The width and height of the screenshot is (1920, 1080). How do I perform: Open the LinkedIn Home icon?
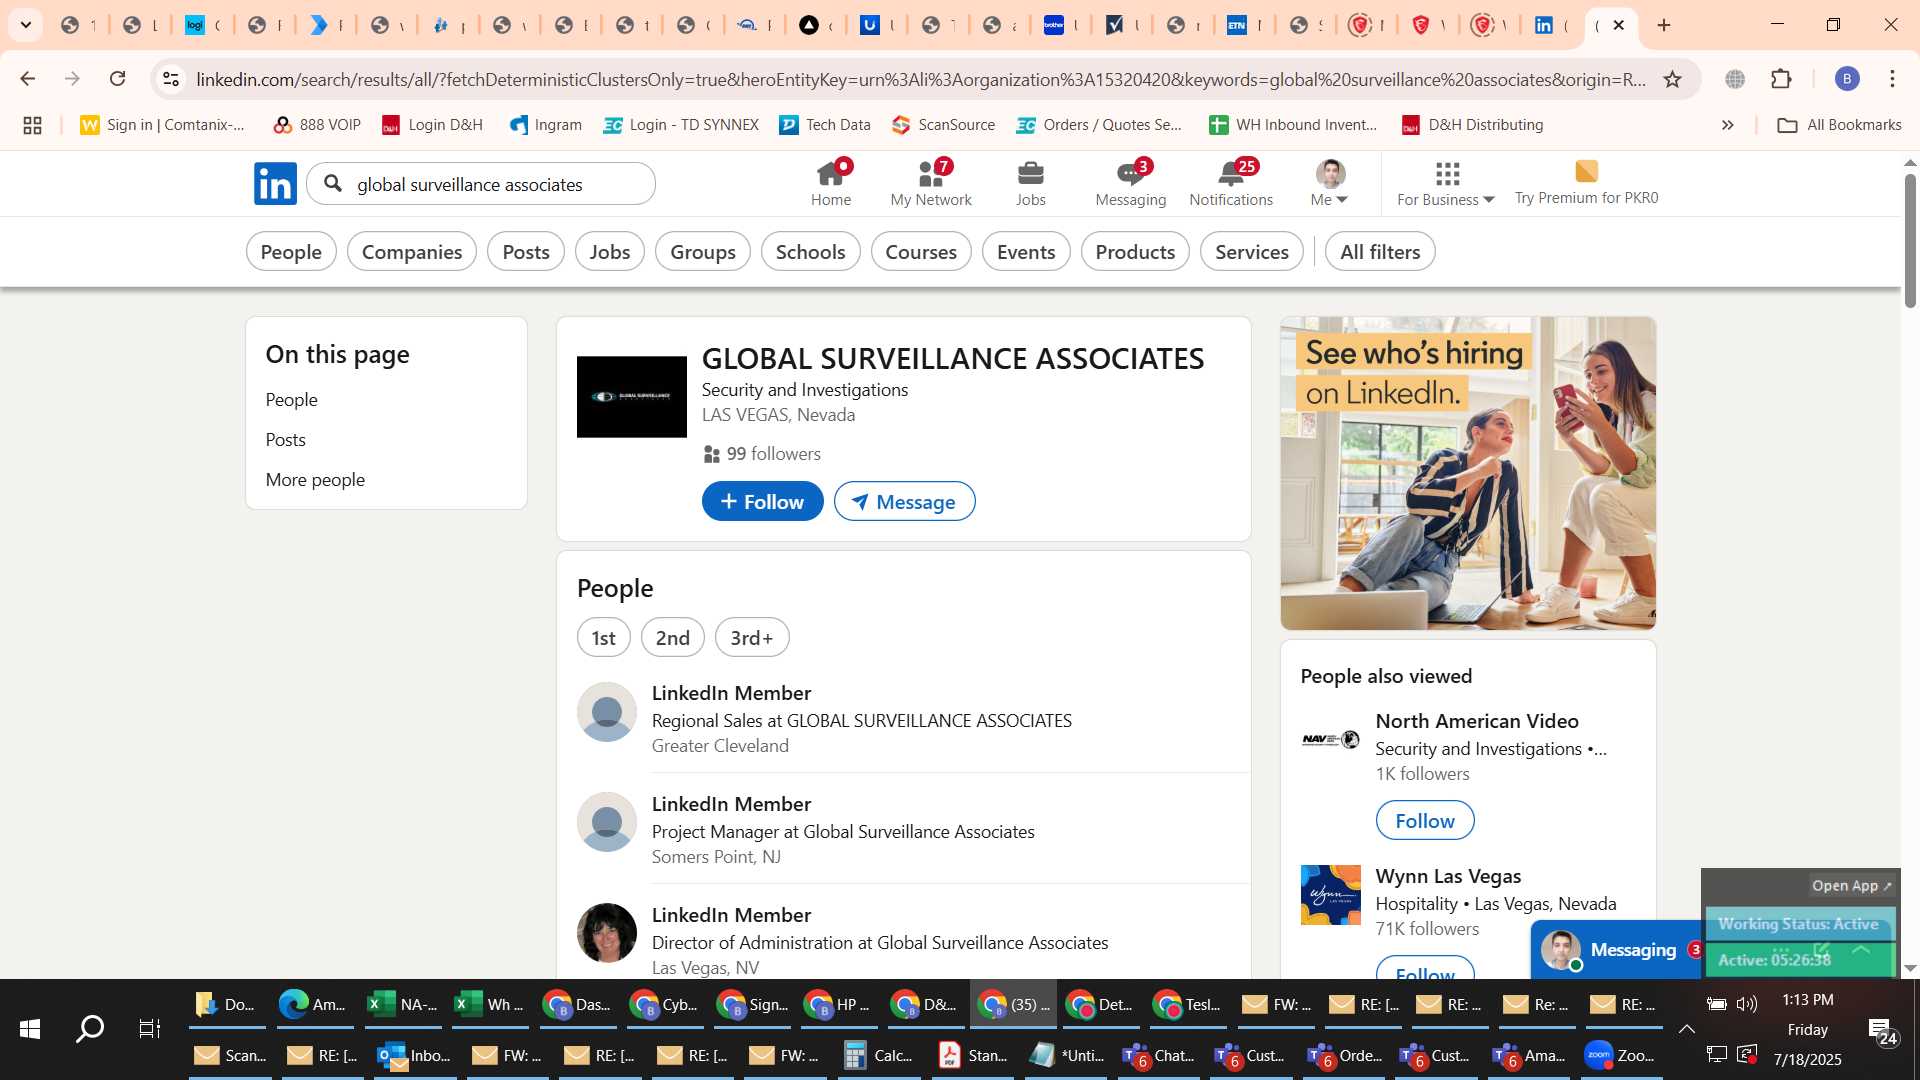(x=830, y=183)
